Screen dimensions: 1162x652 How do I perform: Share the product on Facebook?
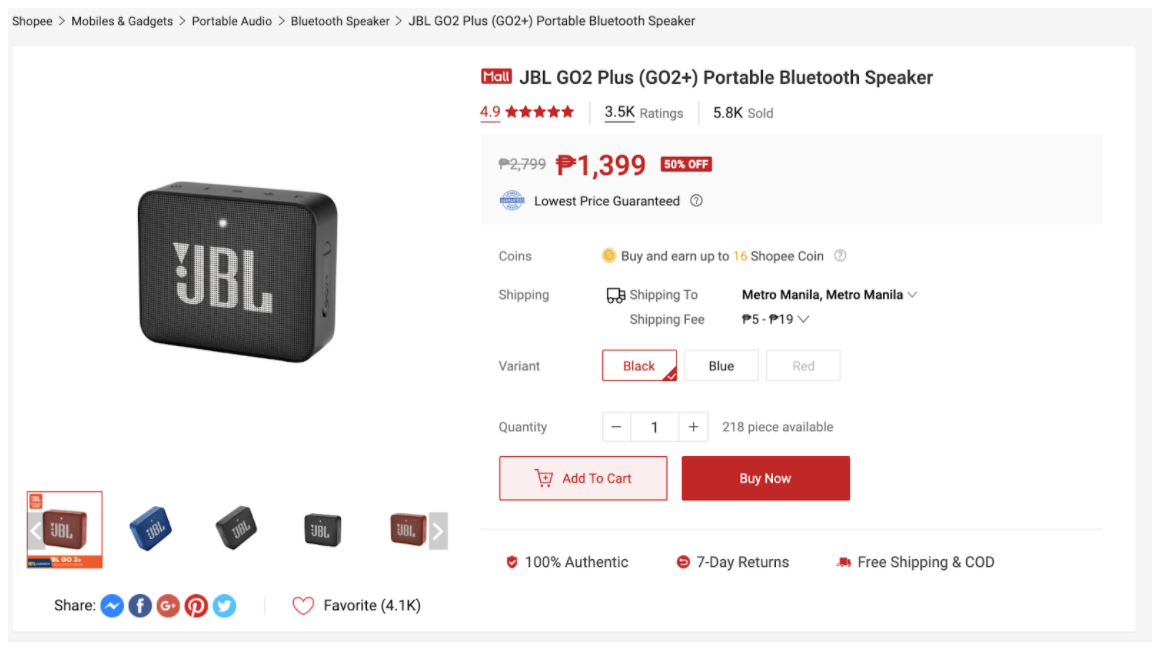point(140,605)
